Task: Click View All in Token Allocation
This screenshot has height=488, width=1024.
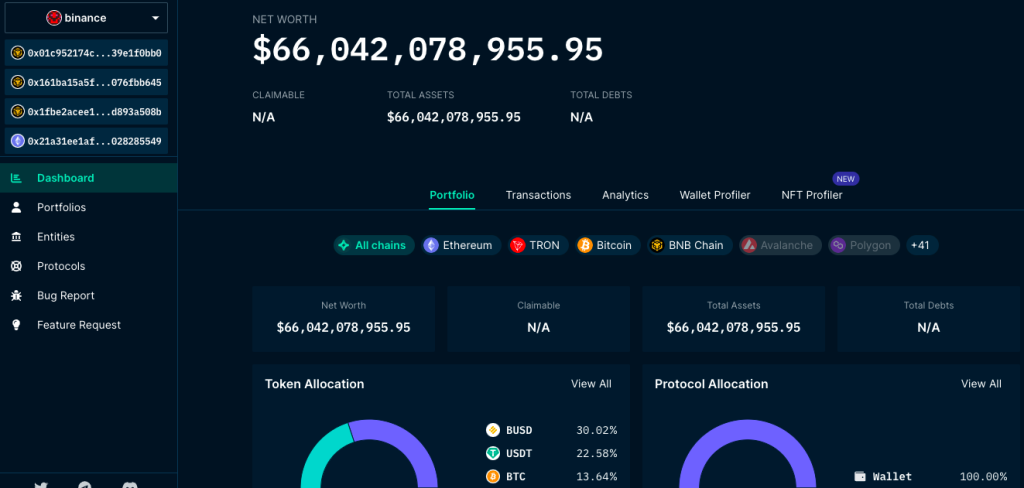Action: 591,384
